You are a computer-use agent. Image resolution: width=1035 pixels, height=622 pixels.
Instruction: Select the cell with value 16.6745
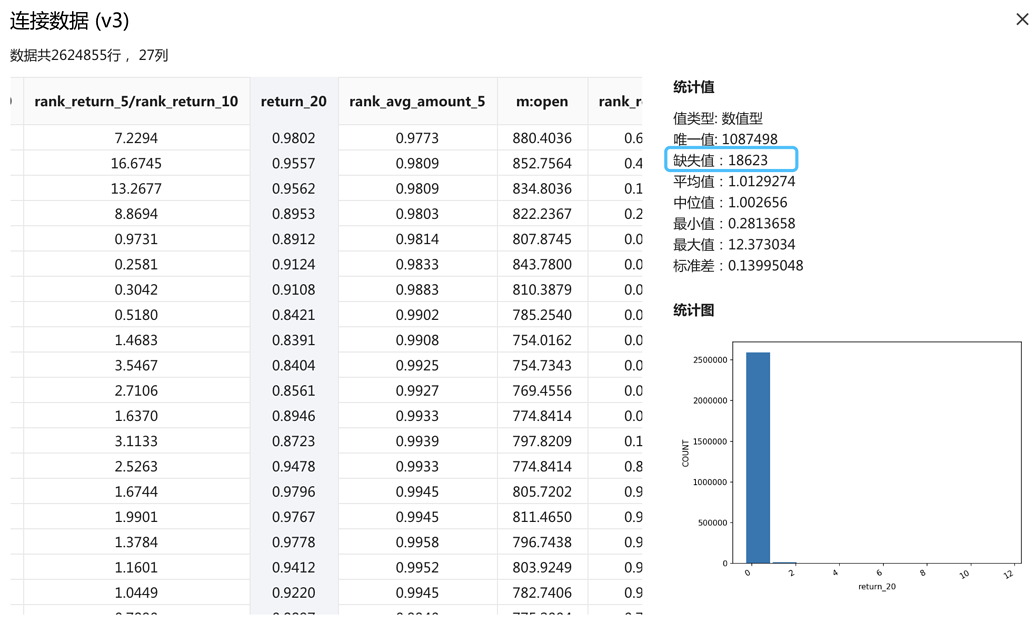pos(136,163)
